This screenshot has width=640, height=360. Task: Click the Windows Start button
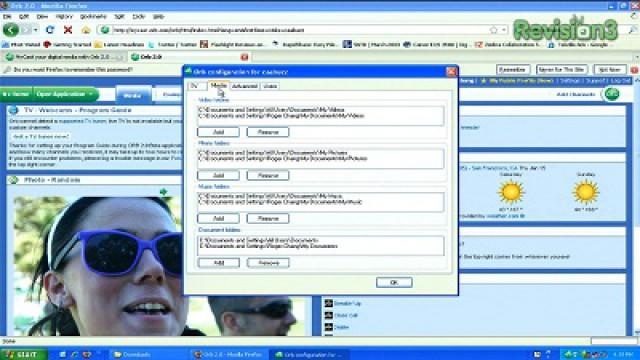pos(24,354)
